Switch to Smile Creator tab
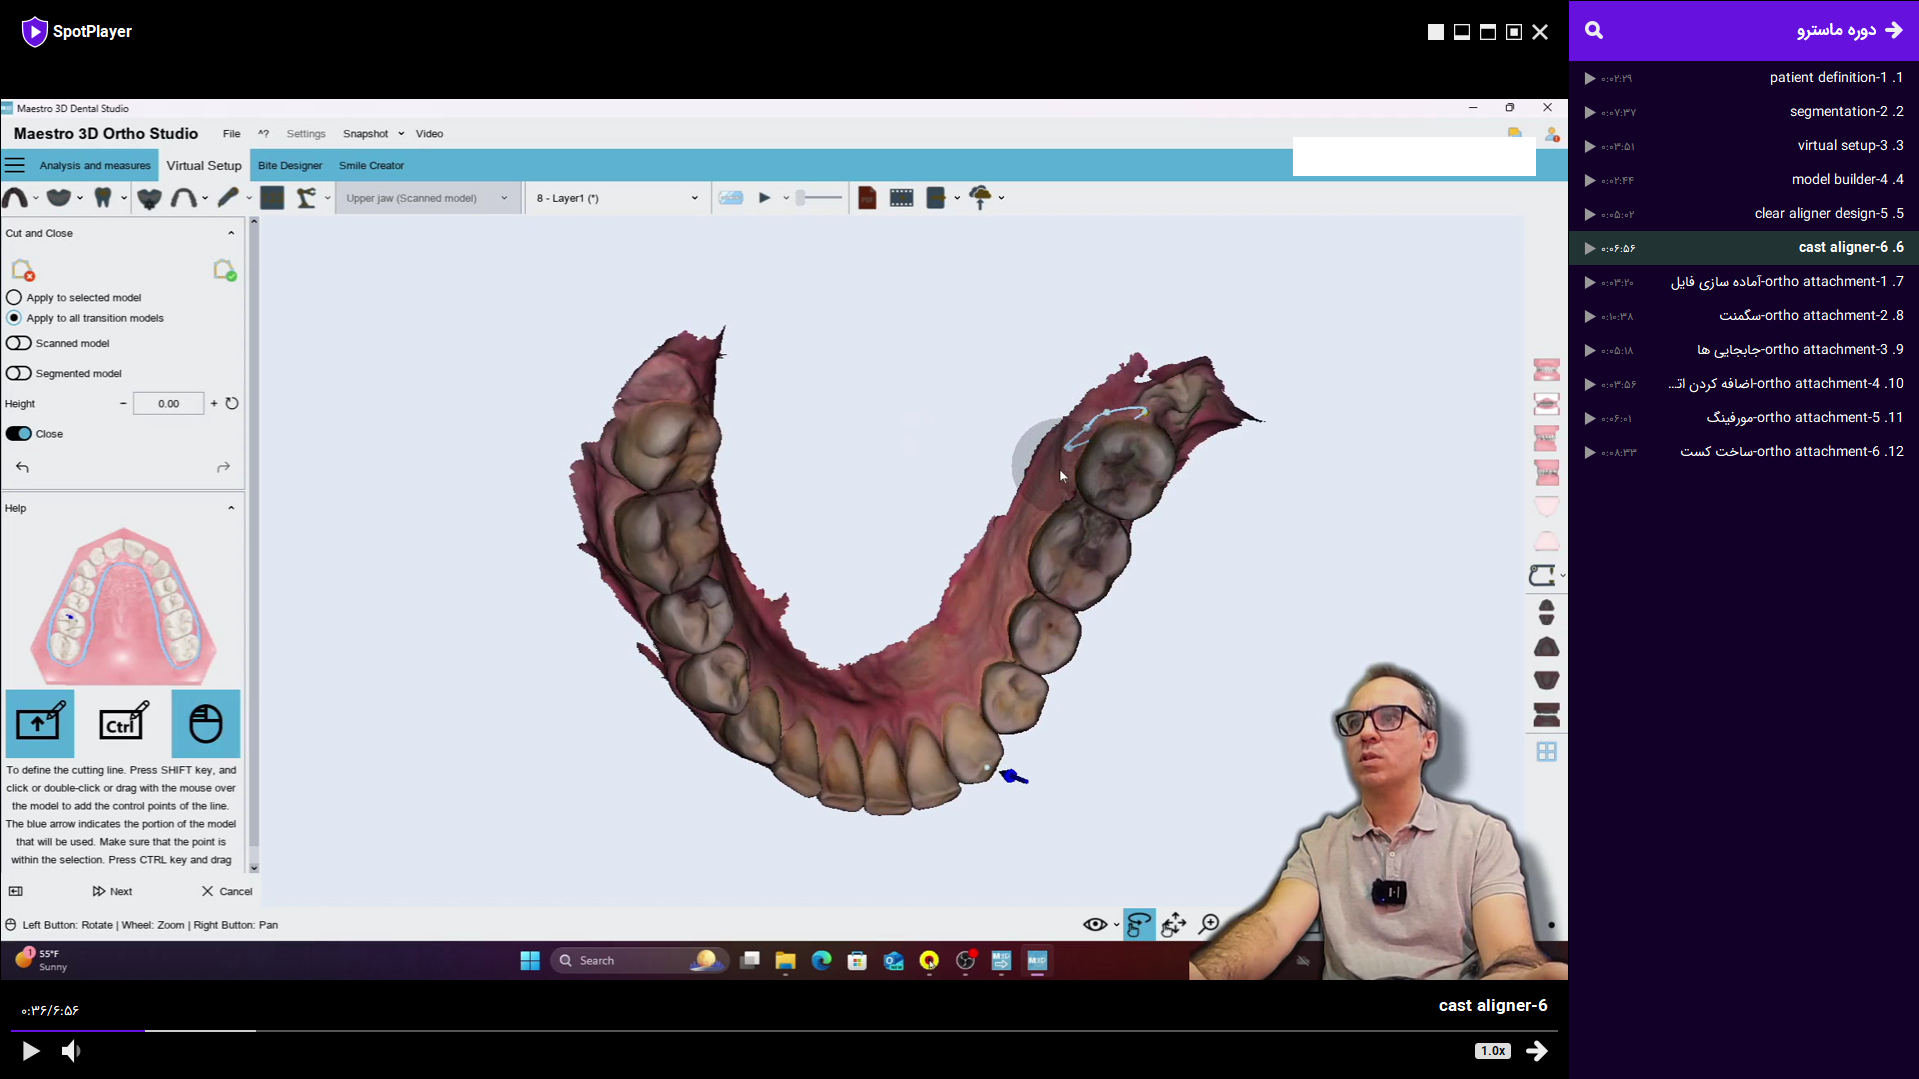 point(371,166)
